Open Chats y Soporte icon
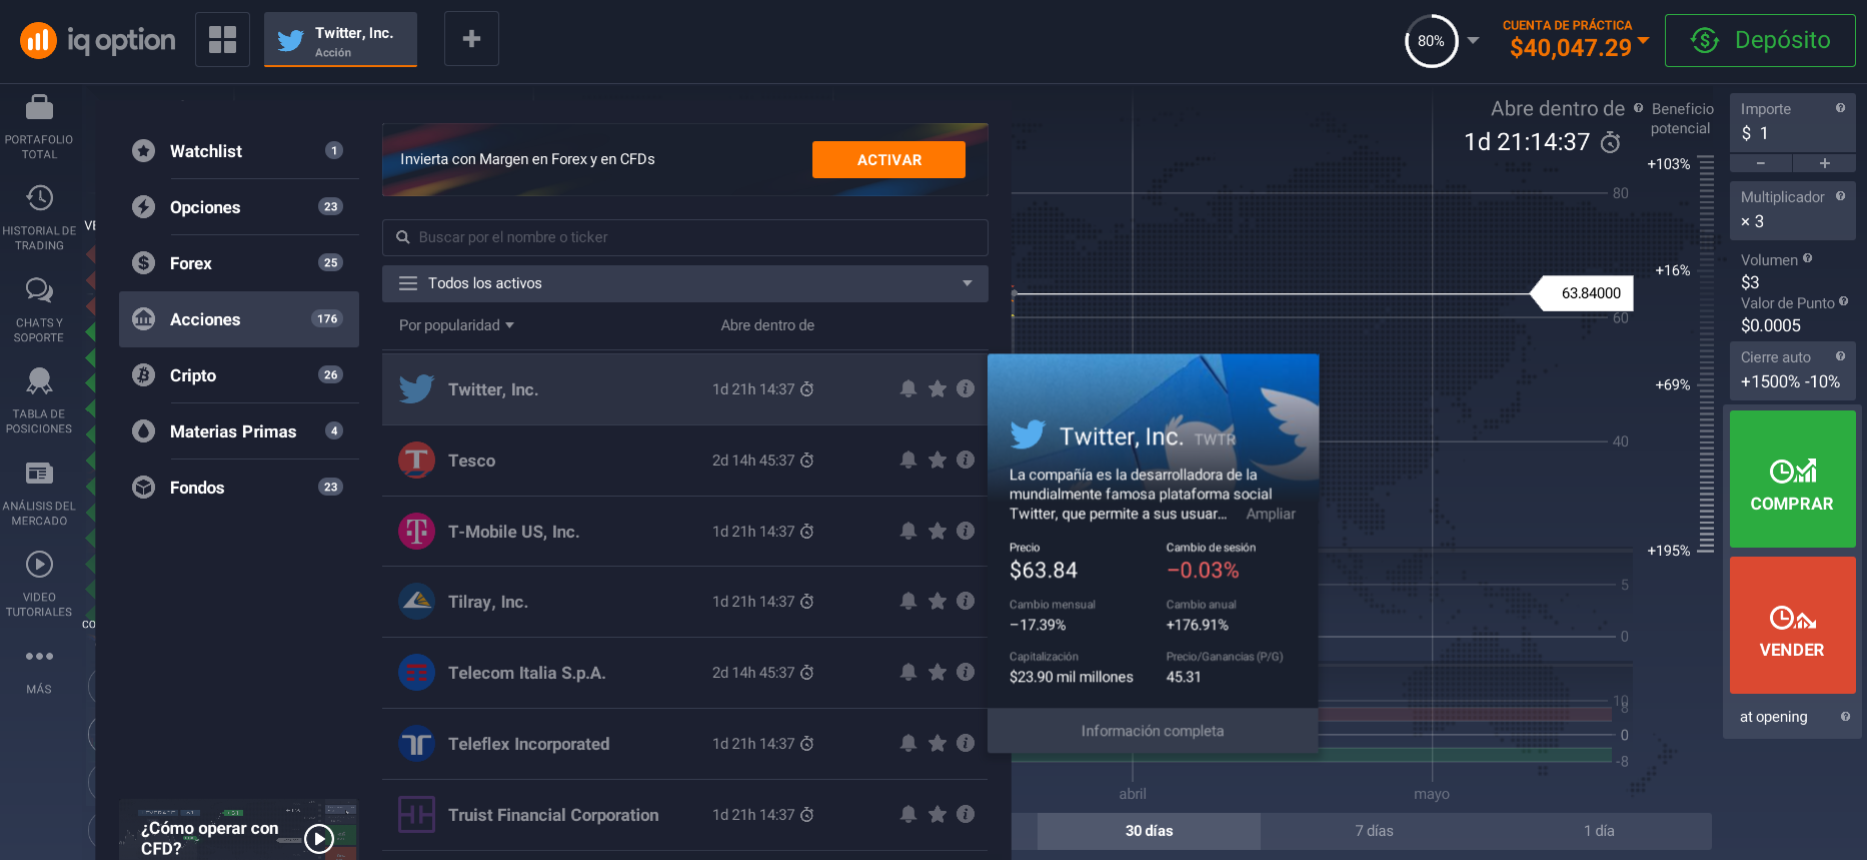 39,290
